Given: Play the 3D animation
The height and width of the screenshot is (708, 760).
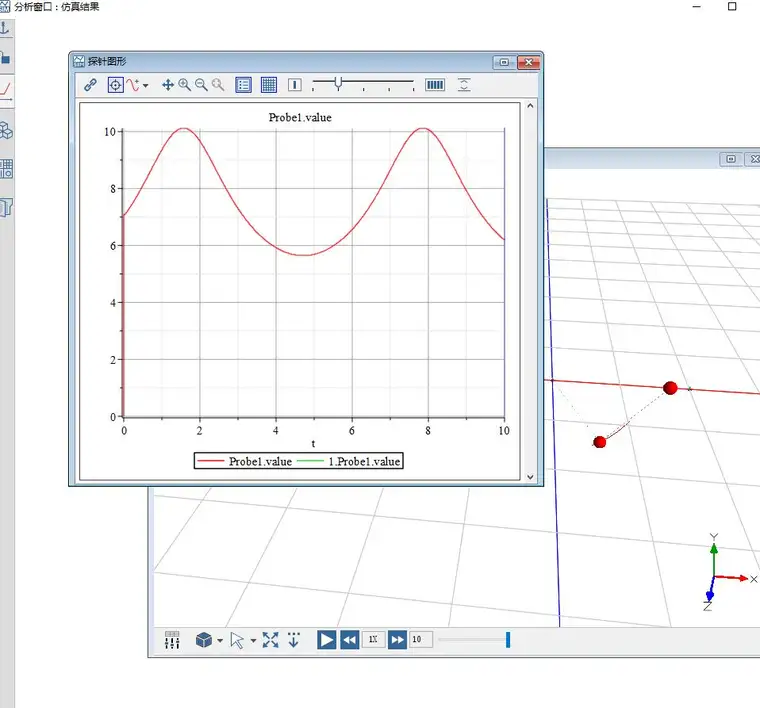Looking at the screenshot, I should (x=327, y=640).
